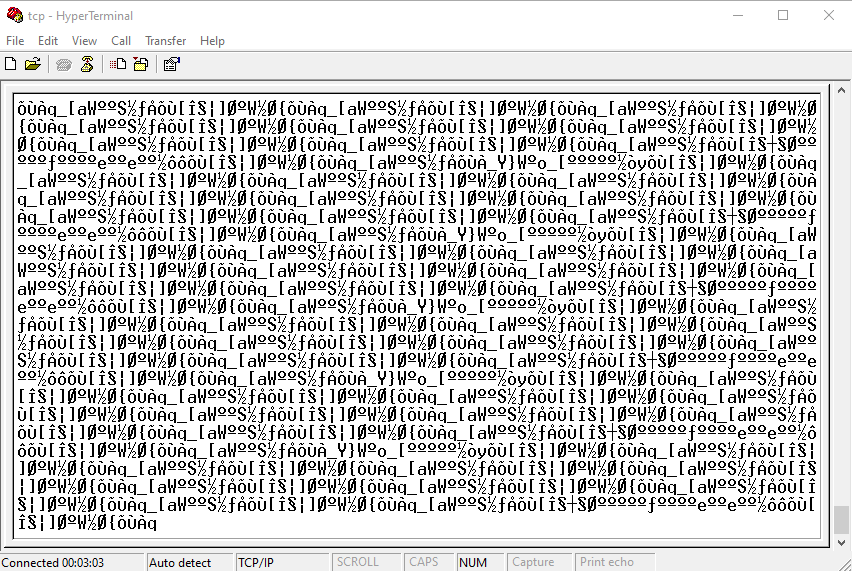Viewport: 852px width, 571px height.
Task: Open the Transfer menu
Action: pyautogui.click(x=166, y=41)
